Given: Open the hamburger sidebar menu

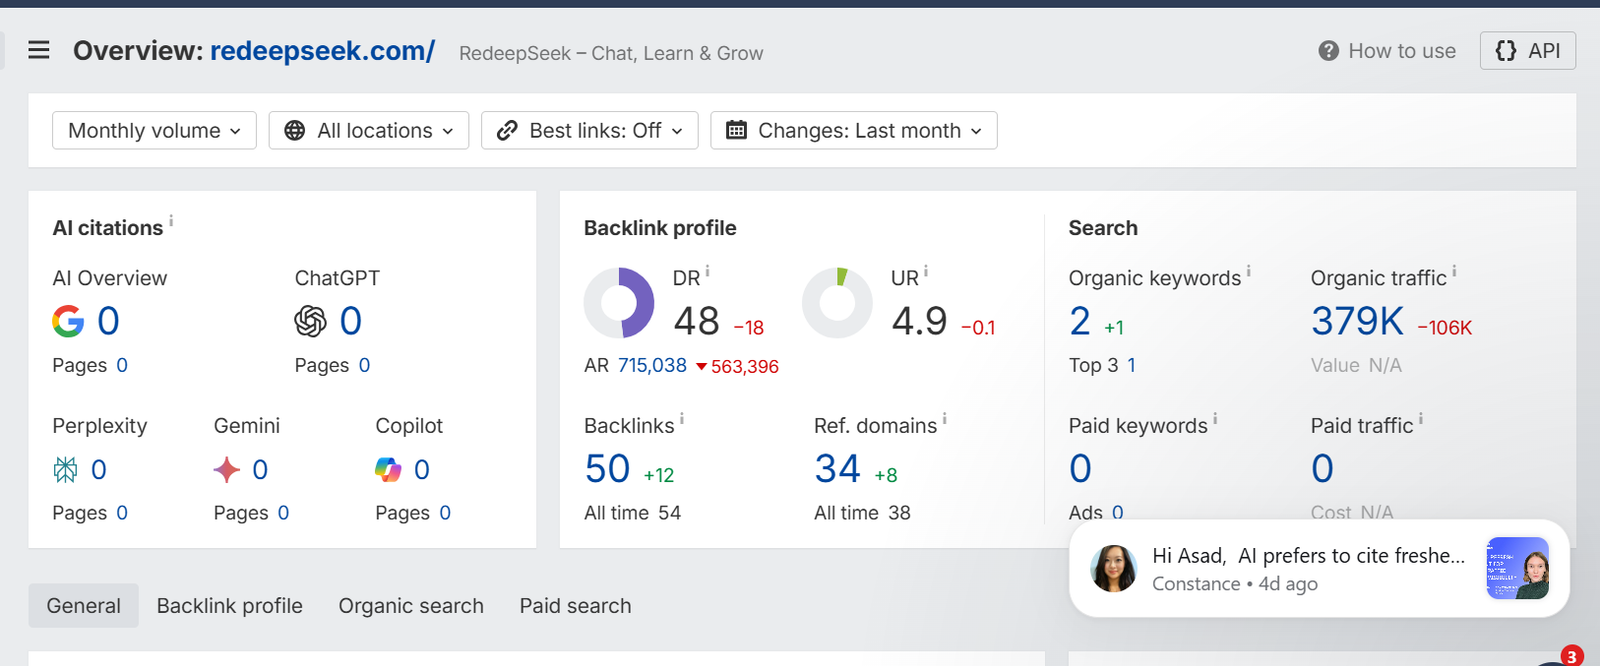Looking at the screenshot, I should coord(39,50).
